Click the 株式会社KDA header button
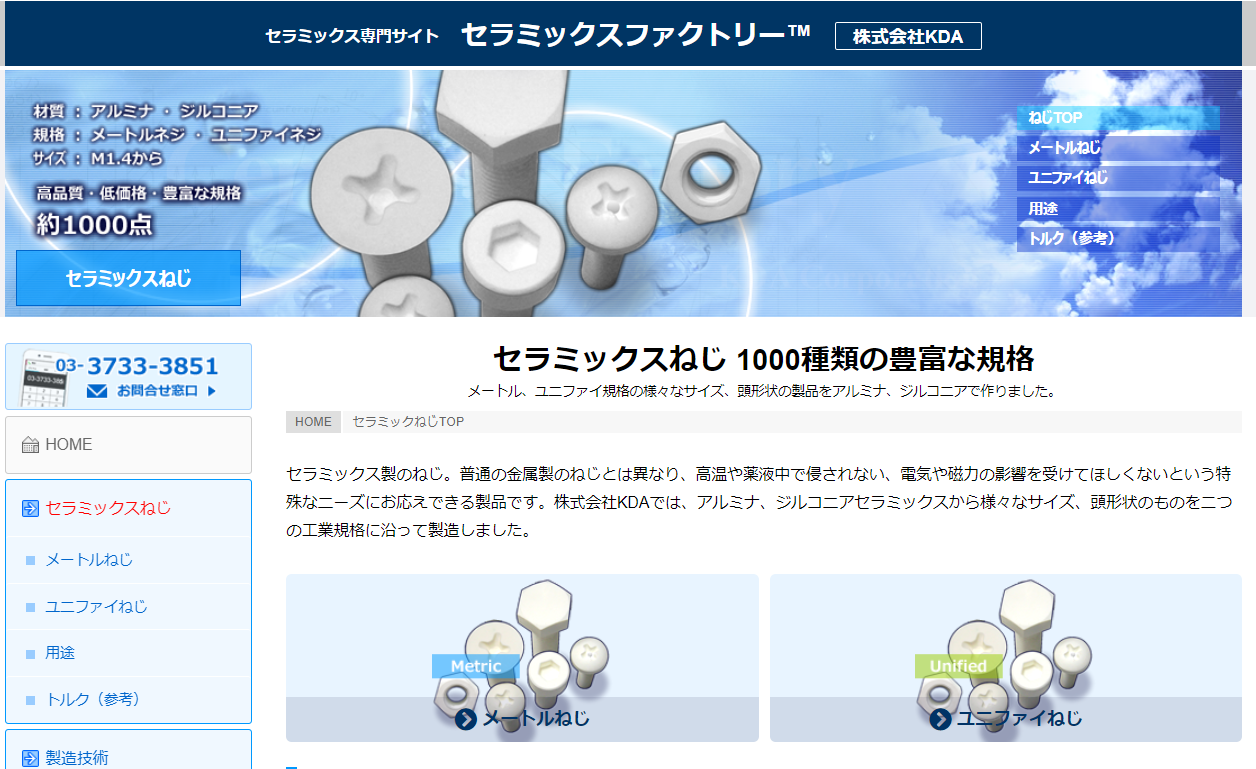Viewport: 1256px width, 769px height. pyautogui.click(x=907, y=37)
